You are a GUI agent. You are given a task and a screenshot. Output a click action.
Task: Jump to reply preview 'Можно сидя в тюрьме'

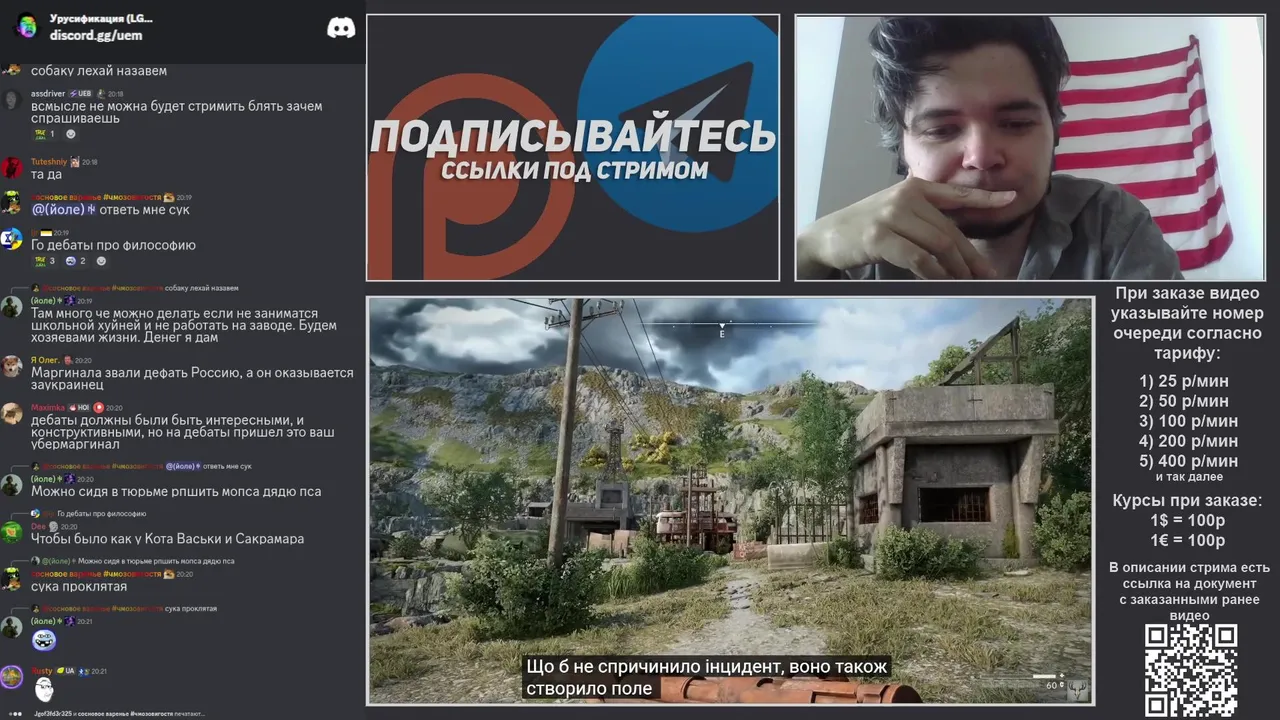click(x=156, y=561)
